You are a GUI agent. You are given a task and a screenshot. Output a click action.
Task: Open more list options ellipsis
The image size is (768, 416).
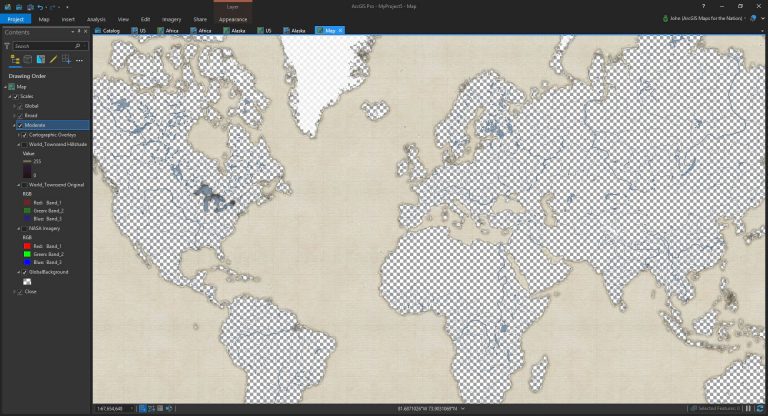79,60
